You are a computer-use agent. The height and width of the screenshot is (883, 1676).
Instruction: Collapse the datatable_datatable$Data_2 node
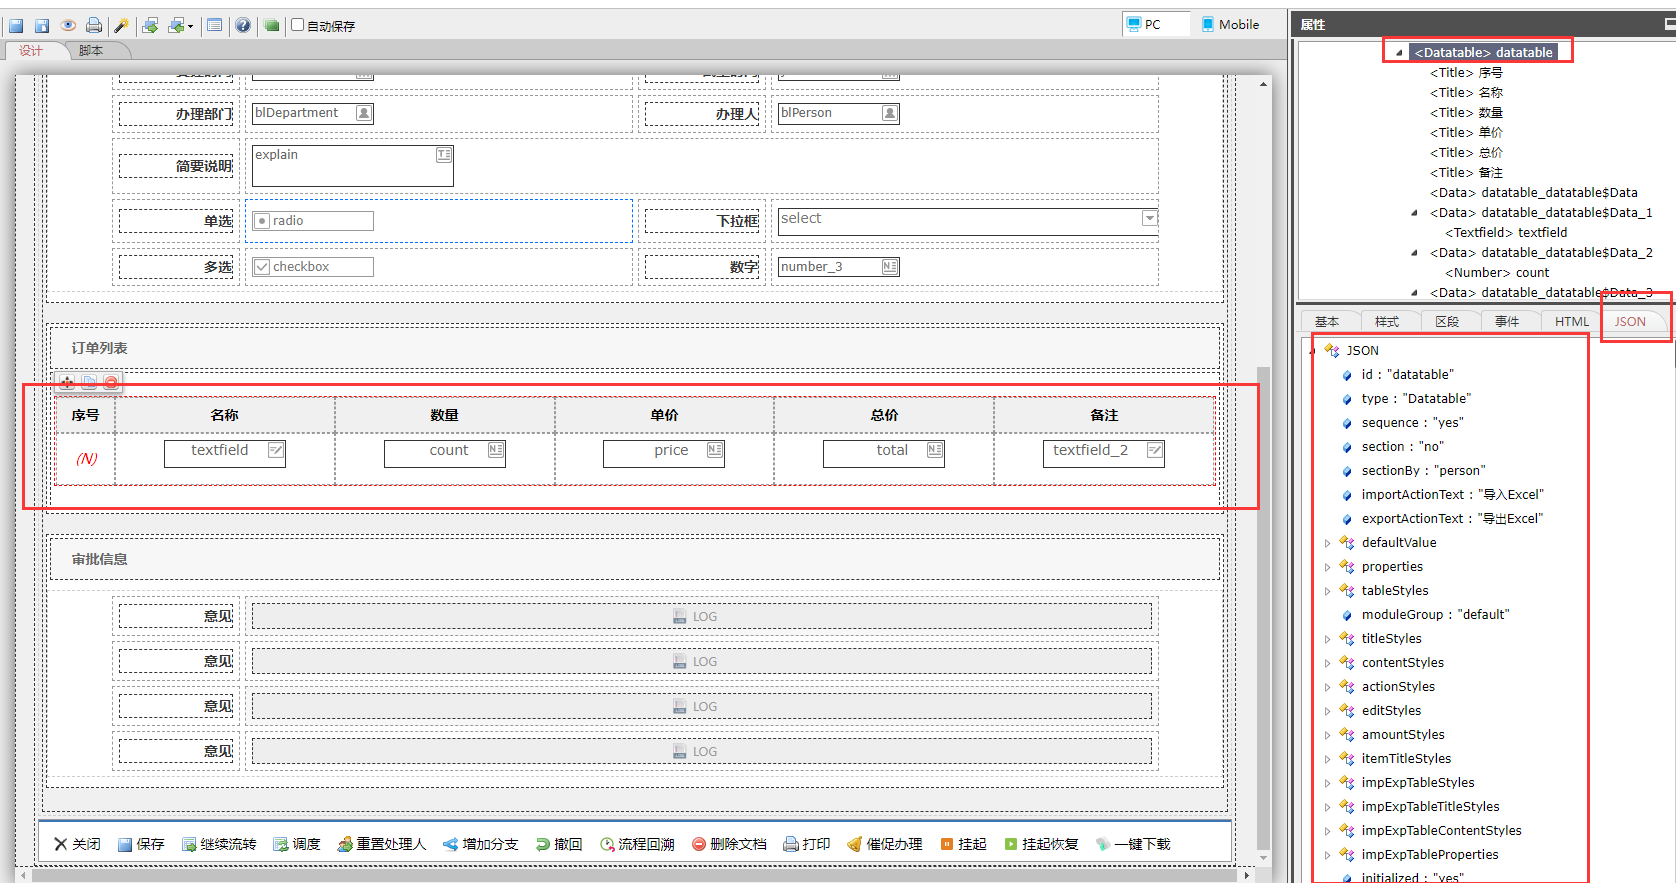point(1414,253)
